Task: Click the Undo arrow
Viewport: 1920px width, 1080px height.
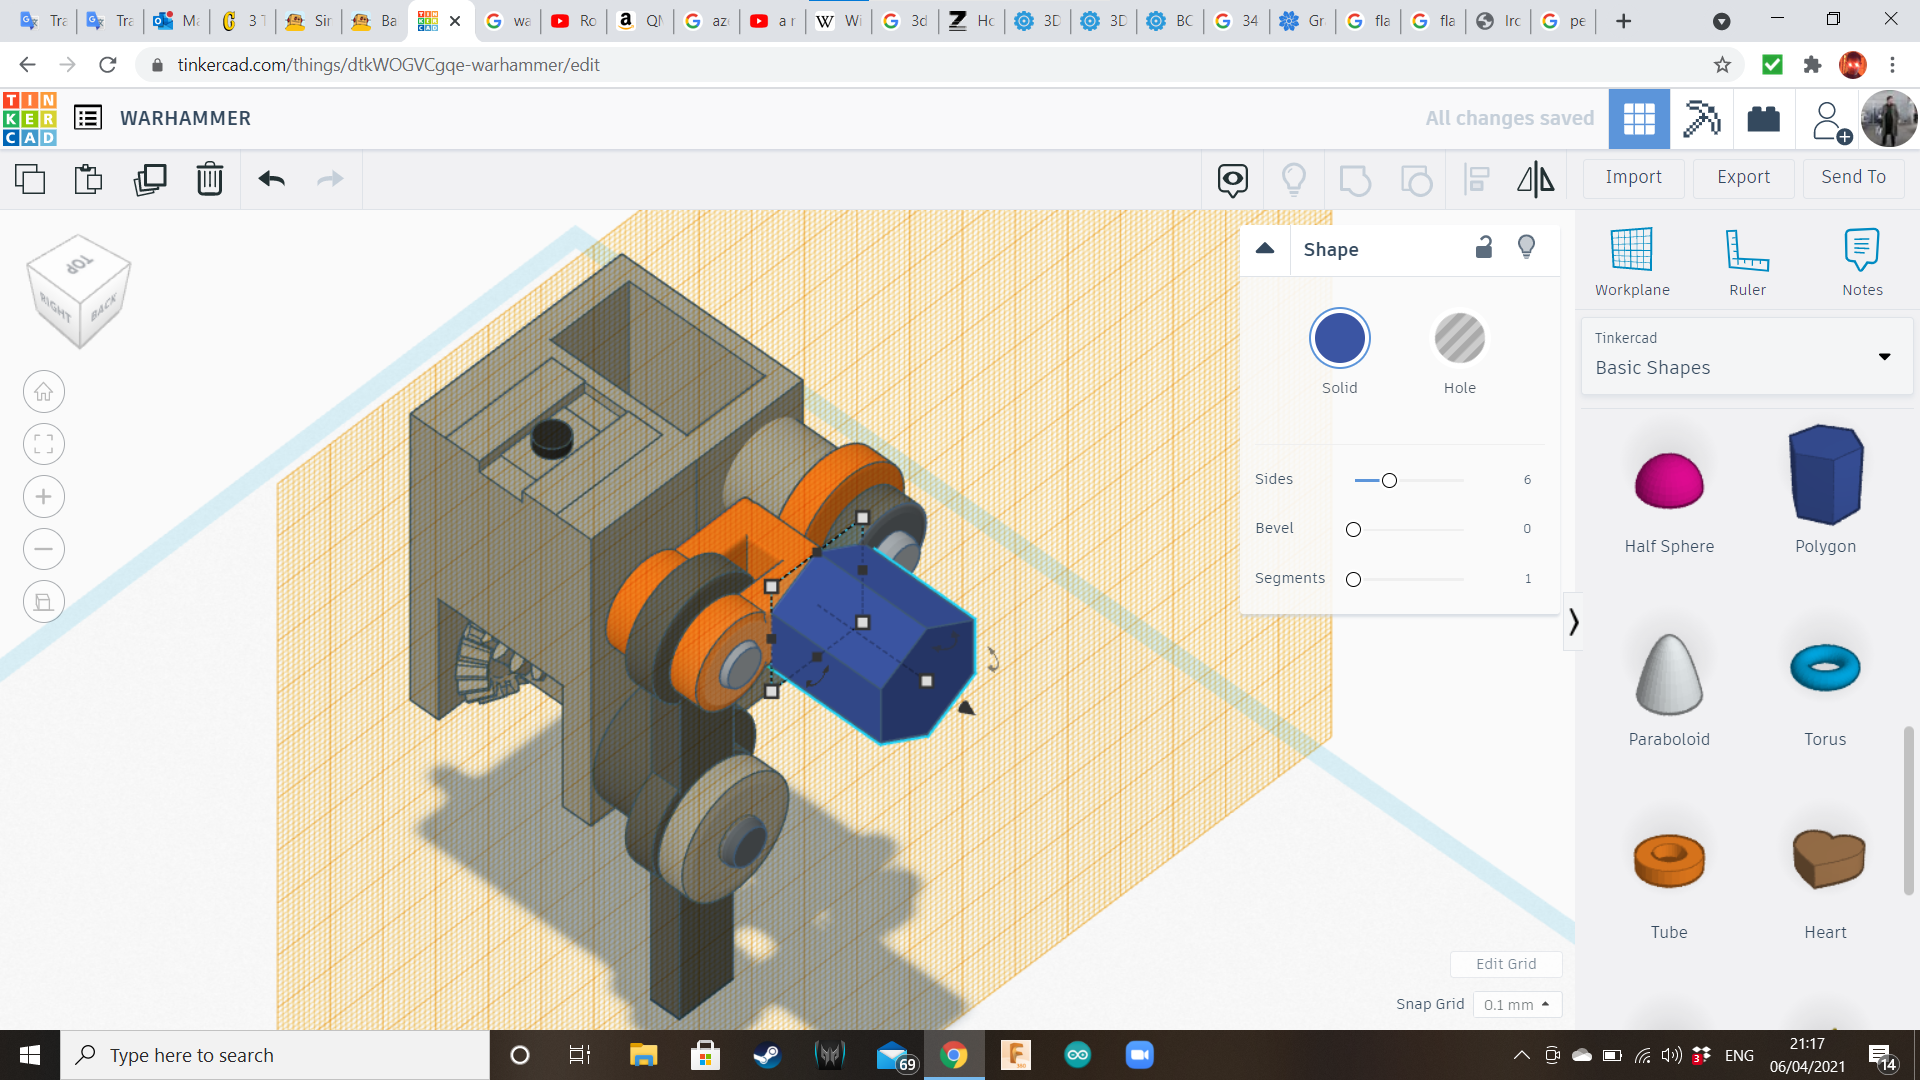Action: tap(271, 179)
